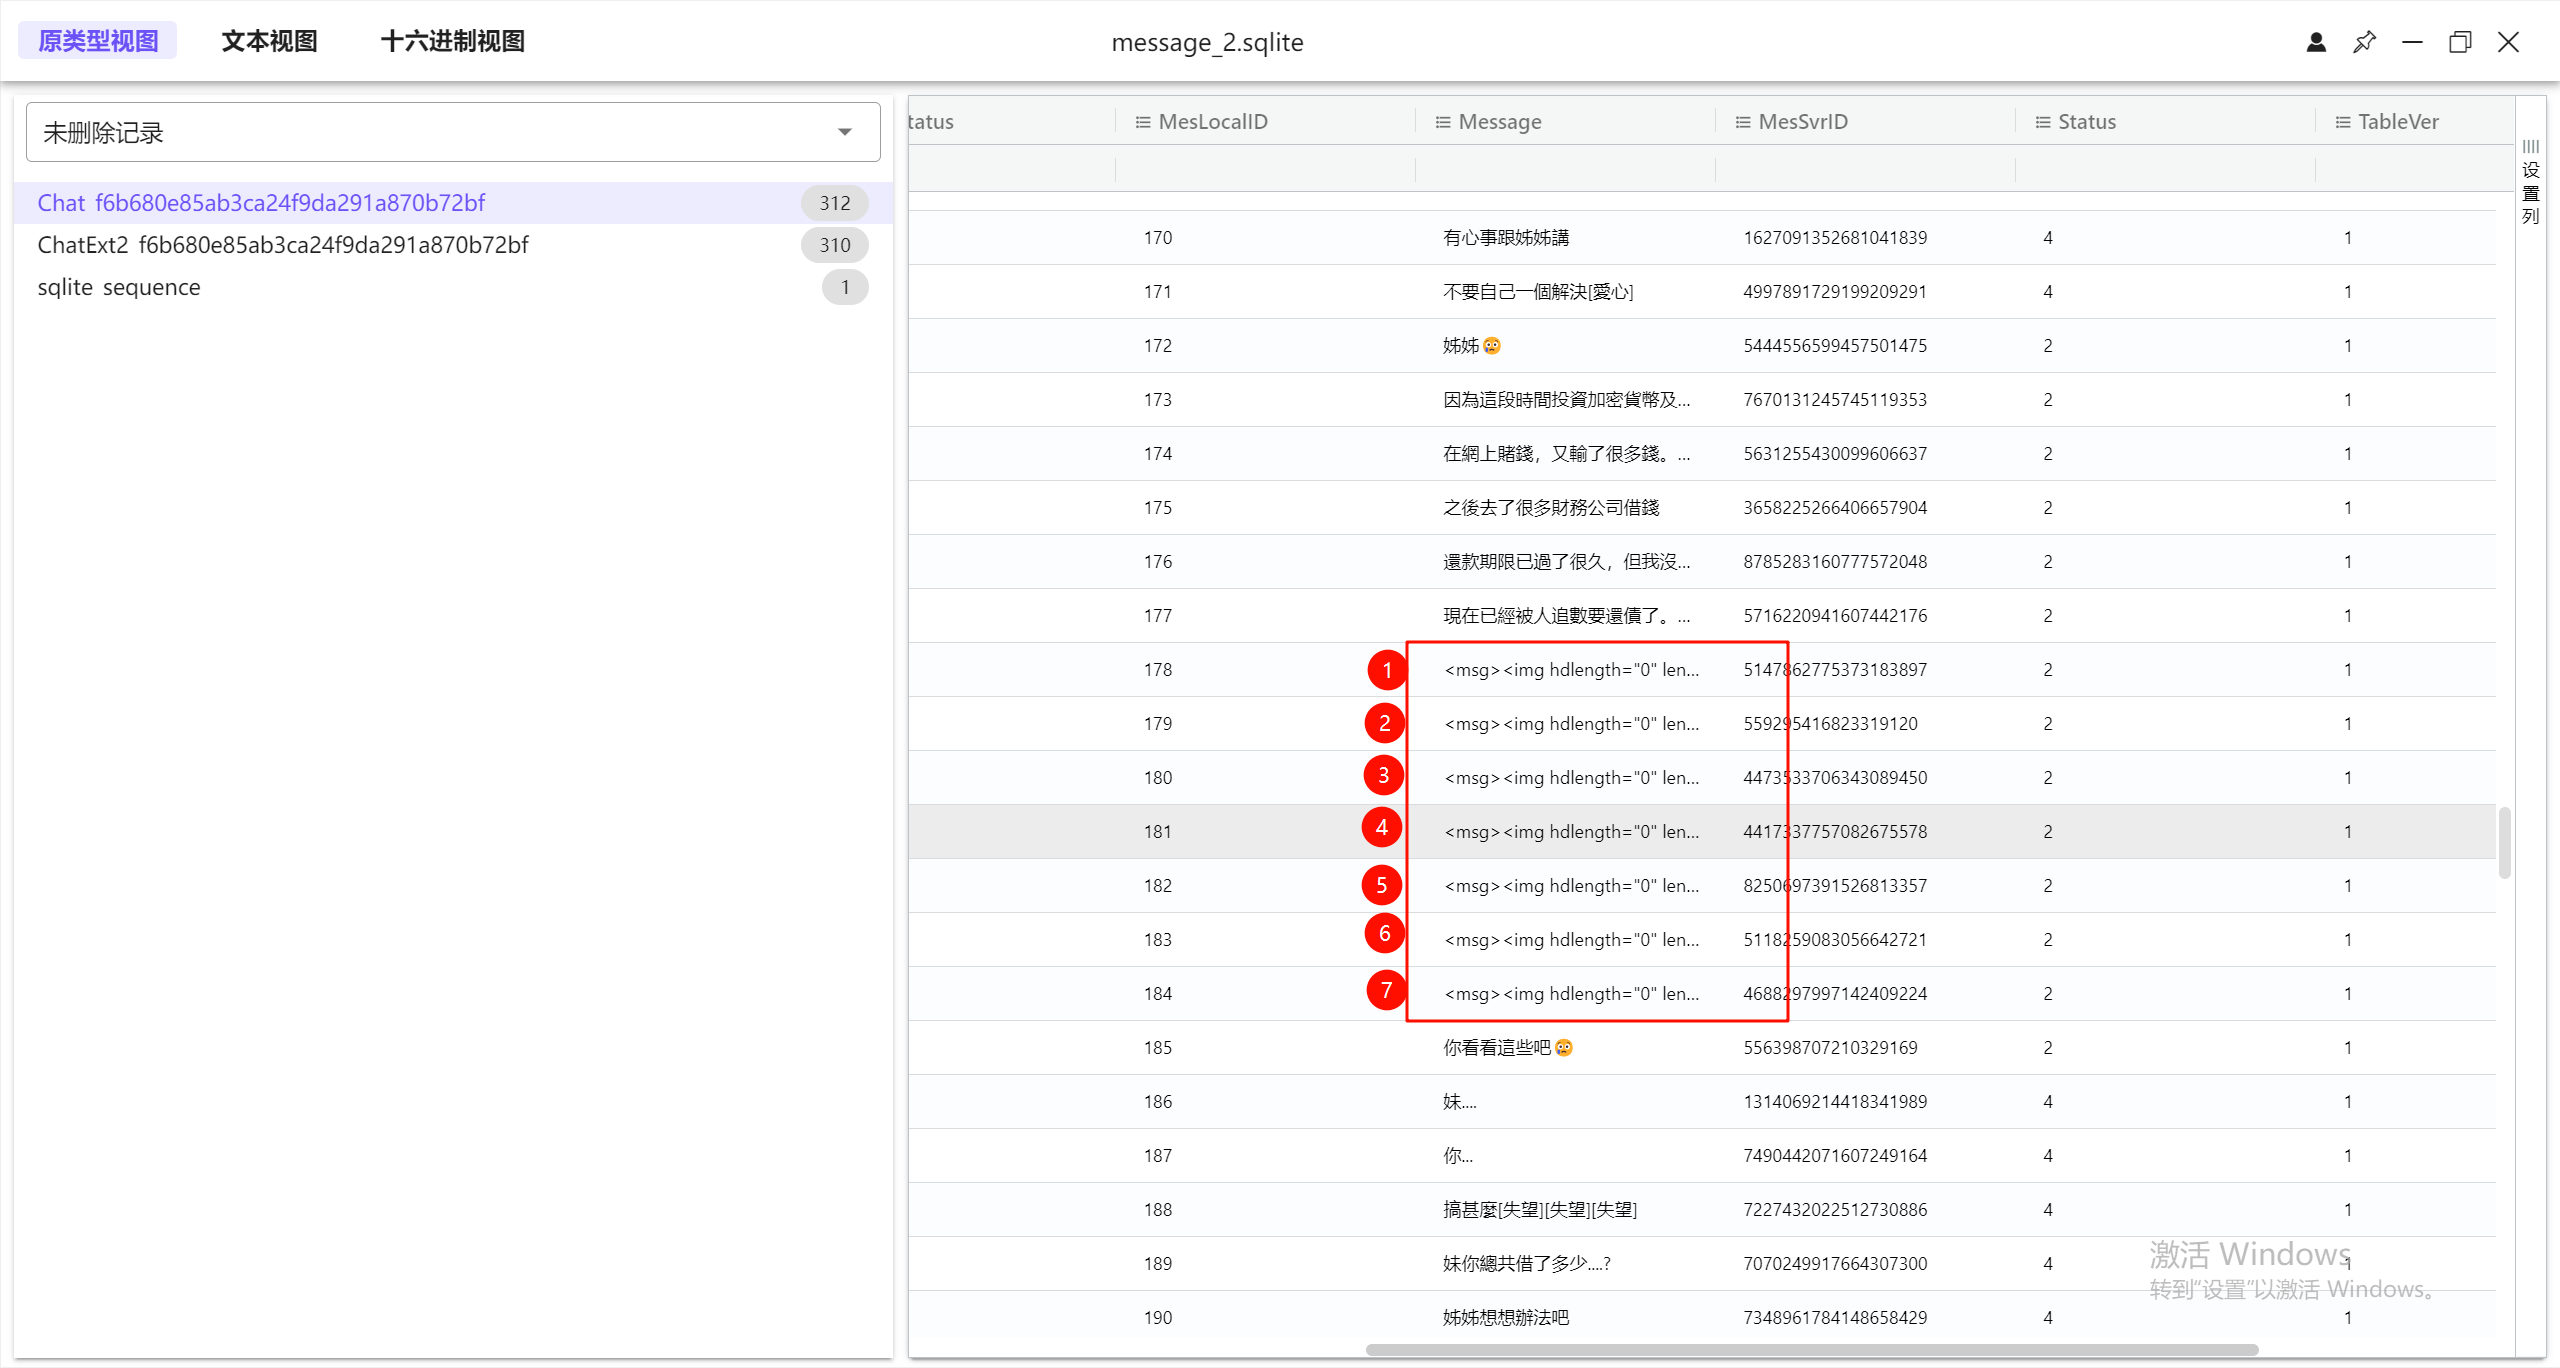The width and height of the screenshot is (2560, 1368).
Task: Switch to the 十六进制视图 tab
Action: [452, 41]
